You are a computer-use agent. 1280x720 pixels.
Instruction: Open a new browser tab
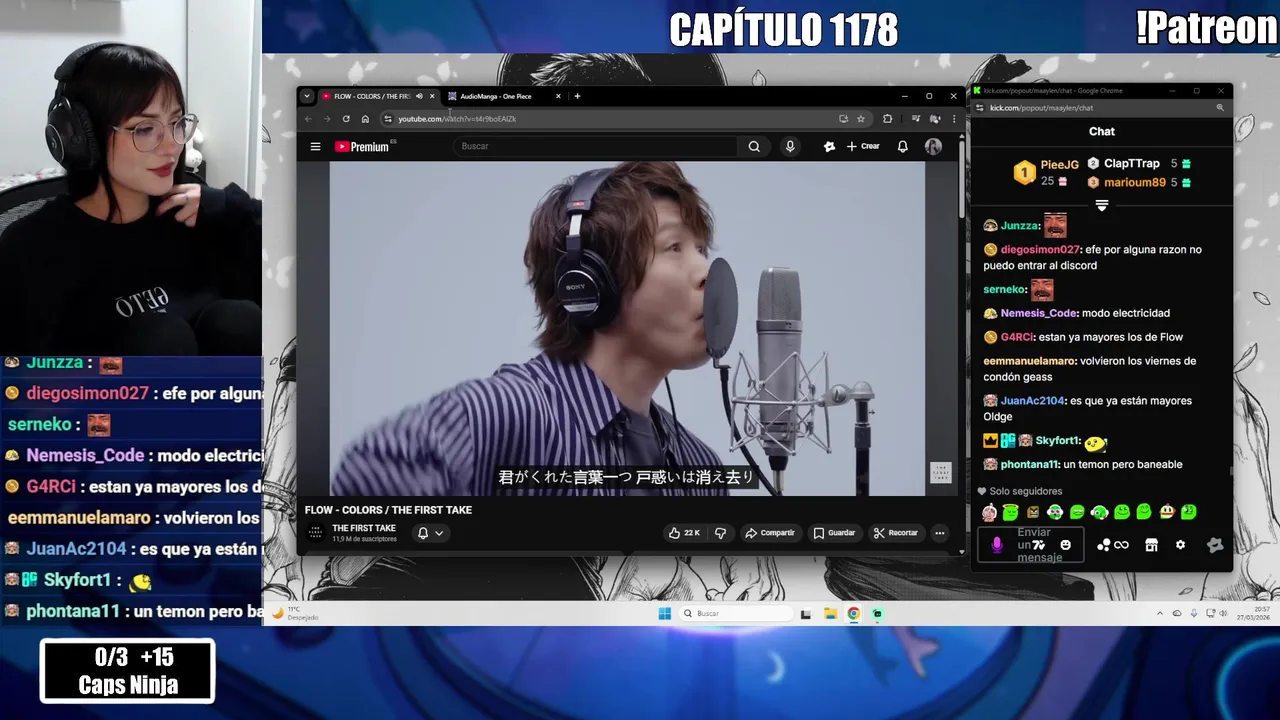tap(577, 96)
